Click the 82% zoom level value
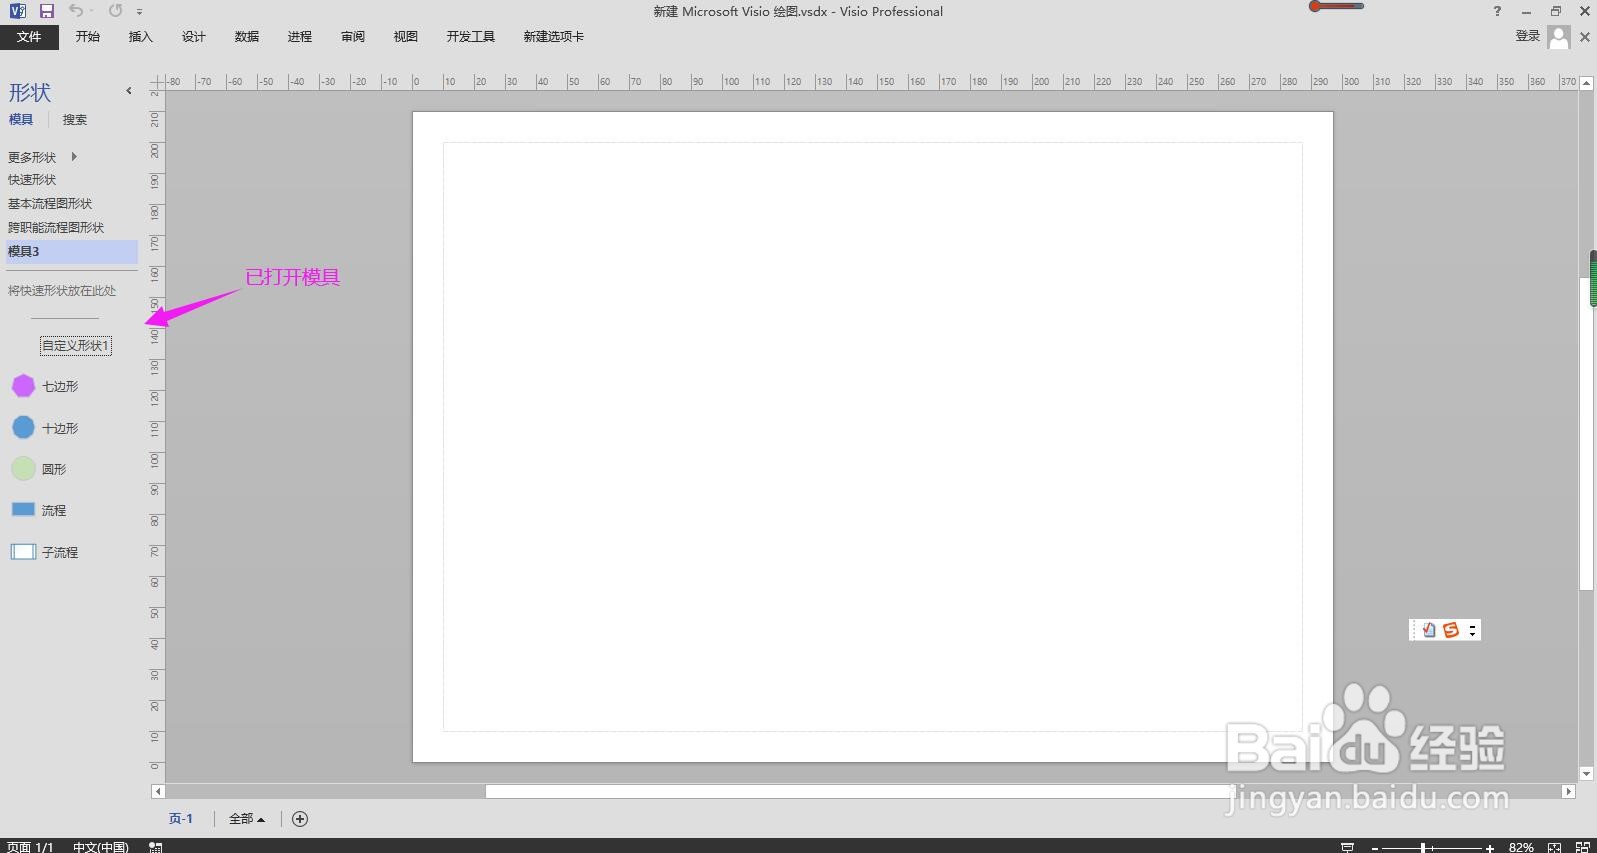 coord(1521,847)
